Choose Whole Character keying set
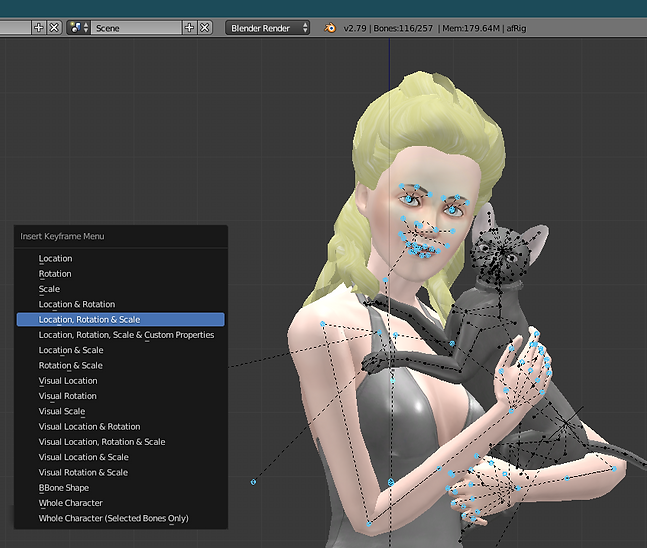Image resolution: width=647 pixels, height=548 pixels. [120, 503]
